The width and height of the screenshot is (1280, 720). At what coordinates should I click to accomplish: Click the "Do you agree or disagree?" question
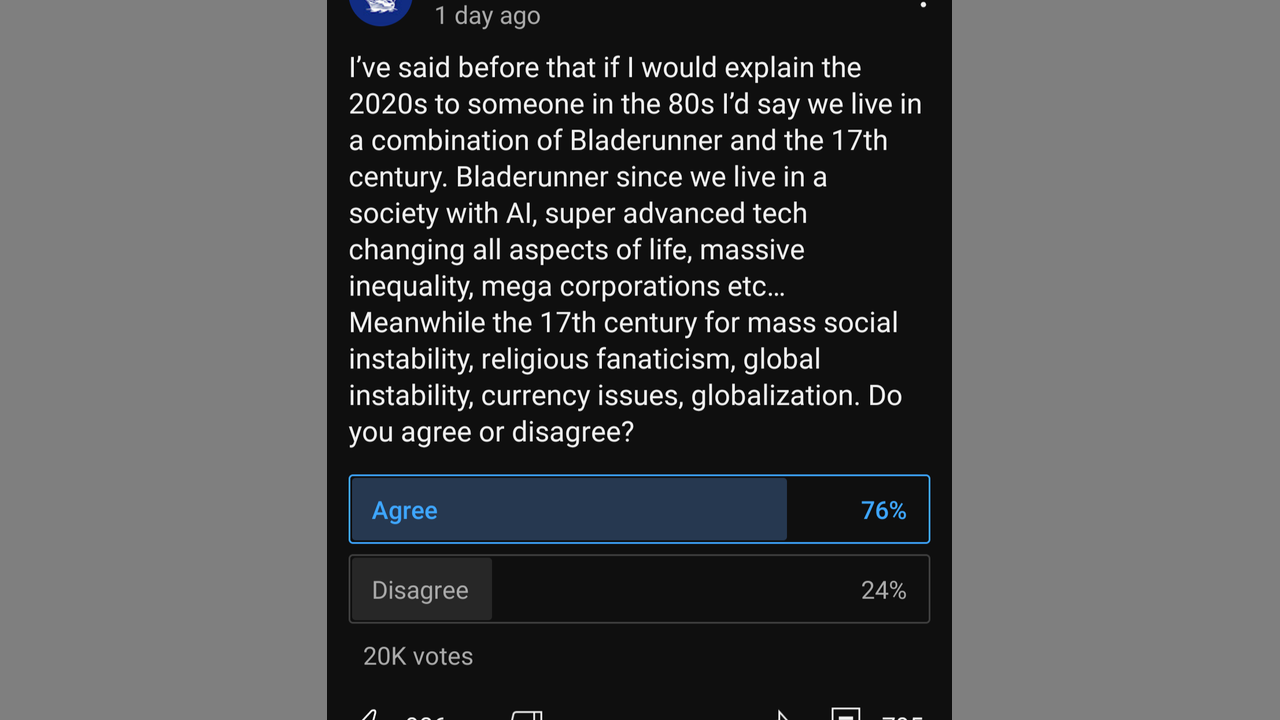[x=490, y=432]
